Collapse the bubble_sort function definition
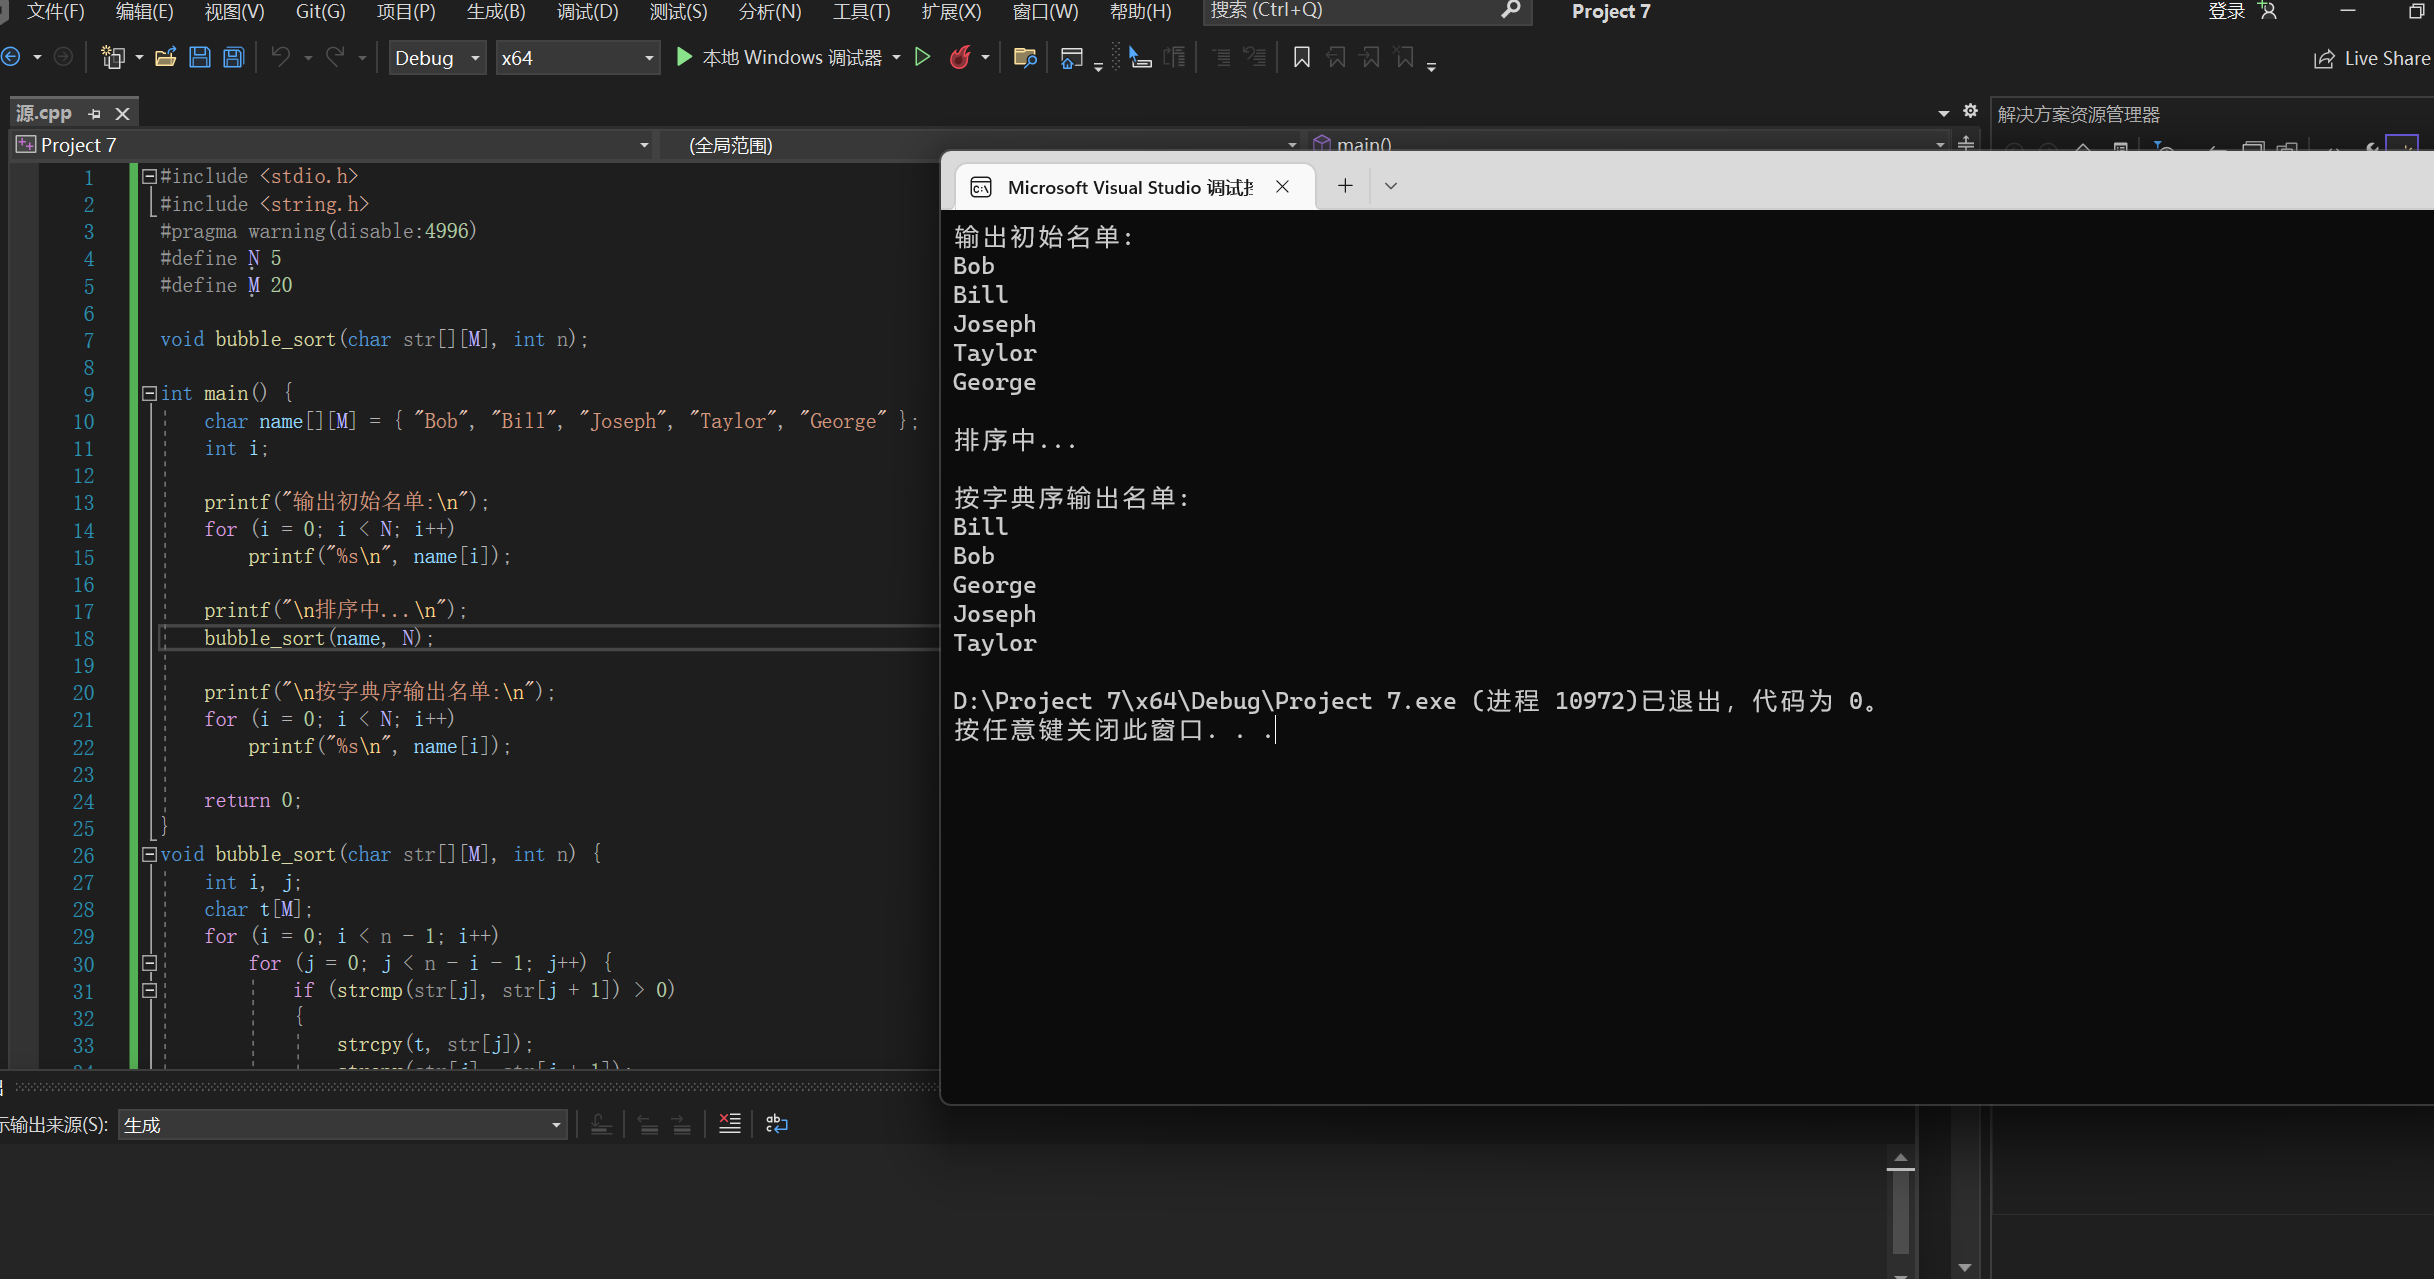 click(149, 854)
